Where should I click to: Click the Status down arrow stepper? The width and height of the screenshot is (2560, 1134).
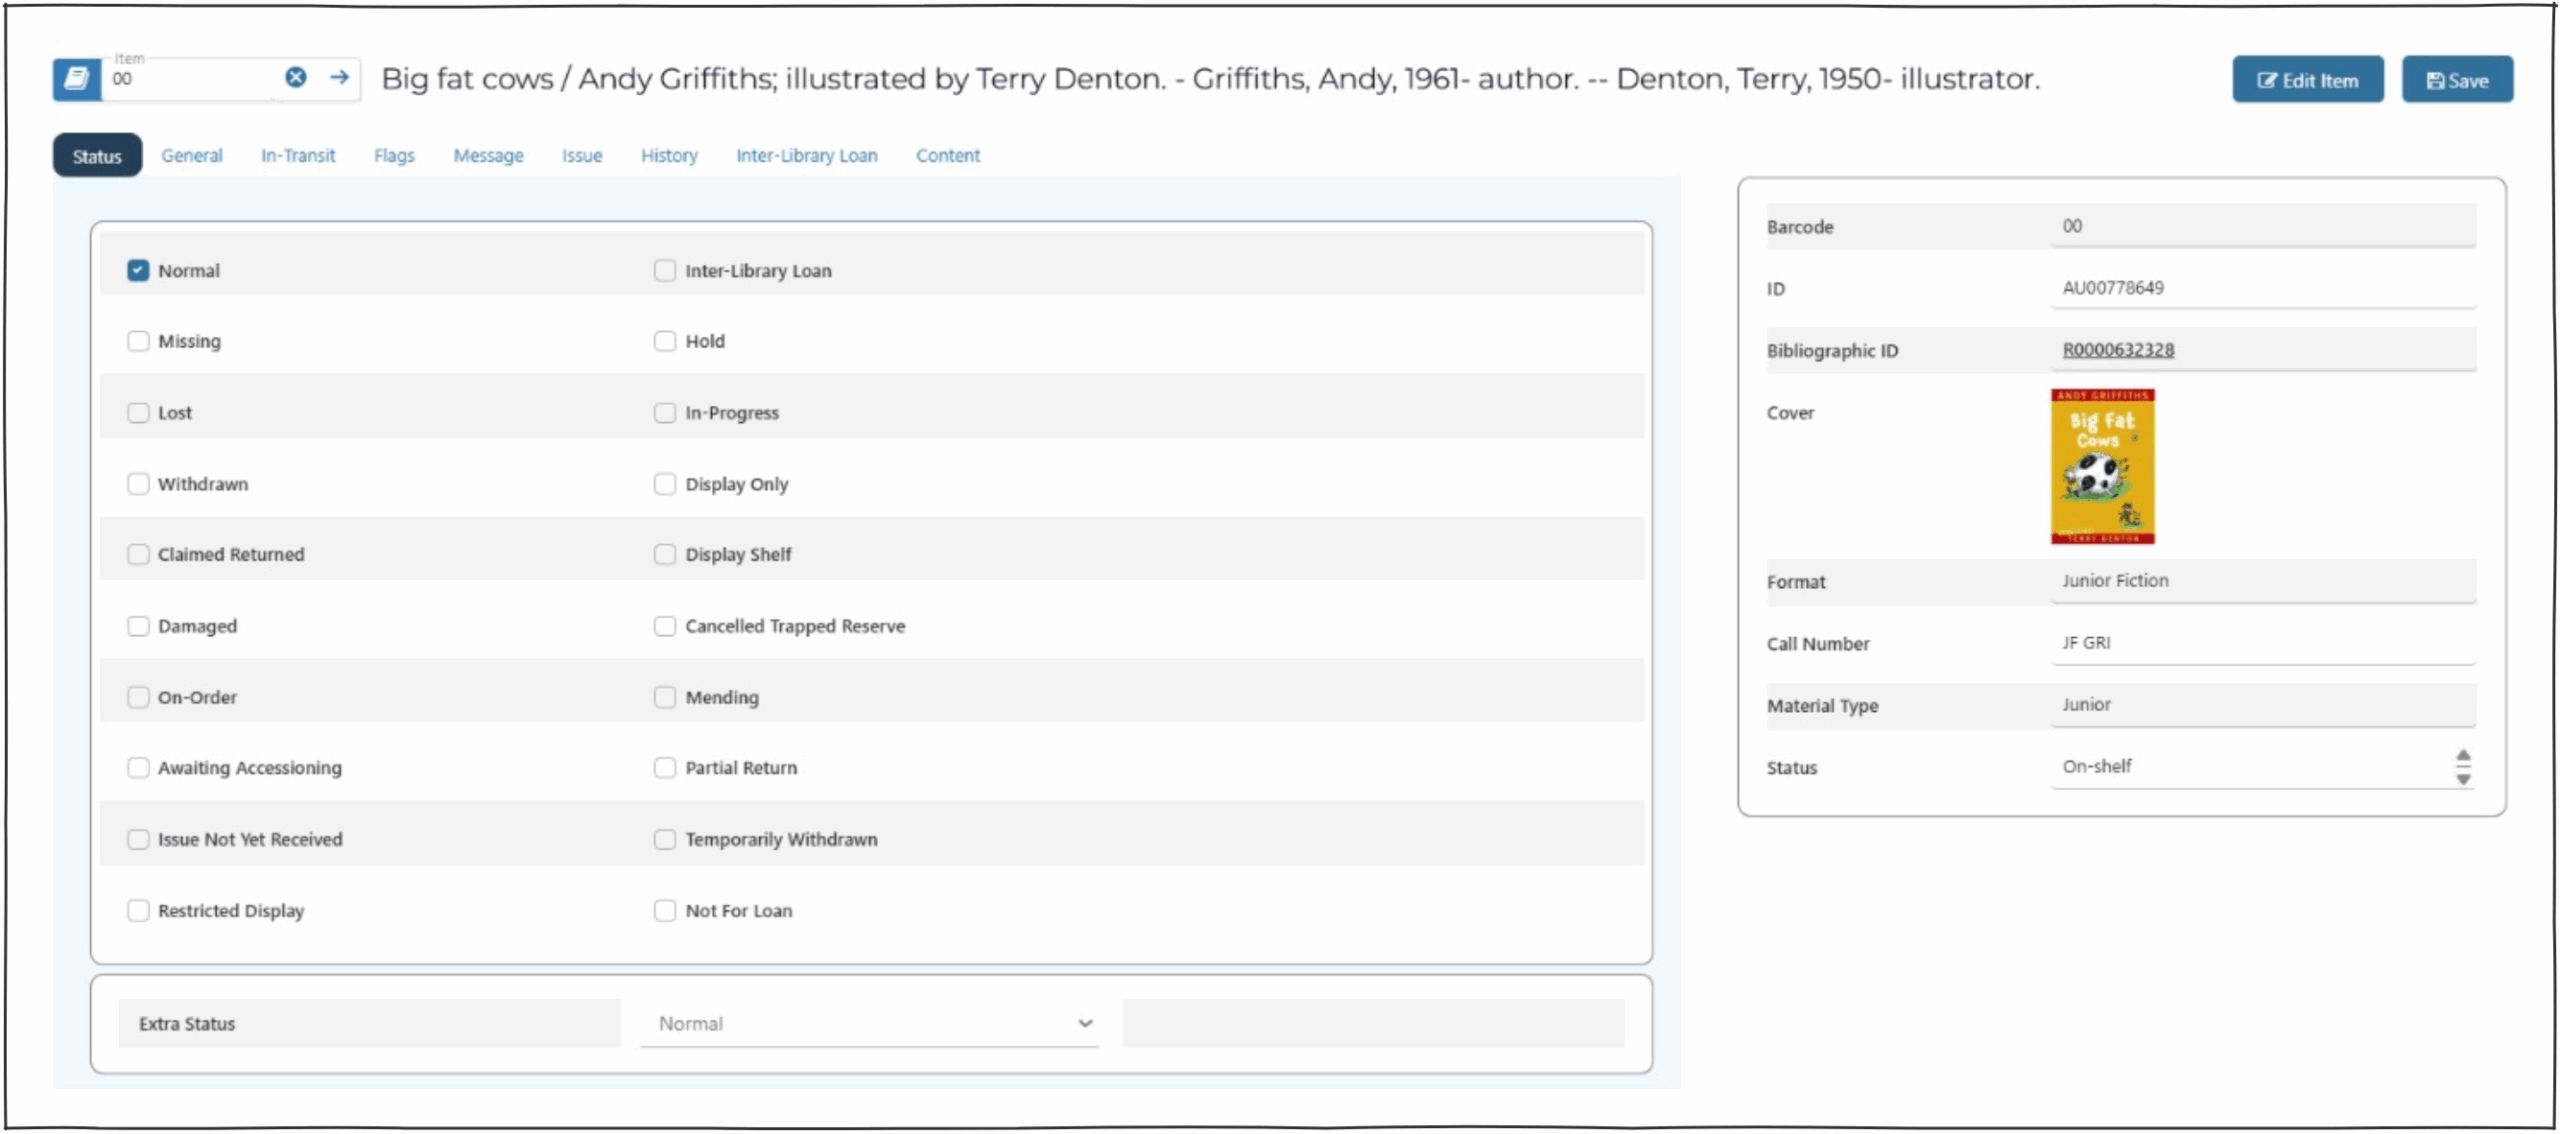(2463, 779)
